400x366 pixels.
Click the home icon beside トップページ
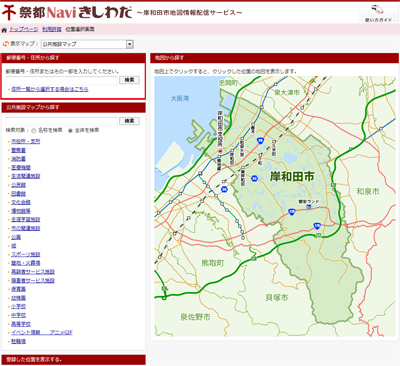pos(4,30)
